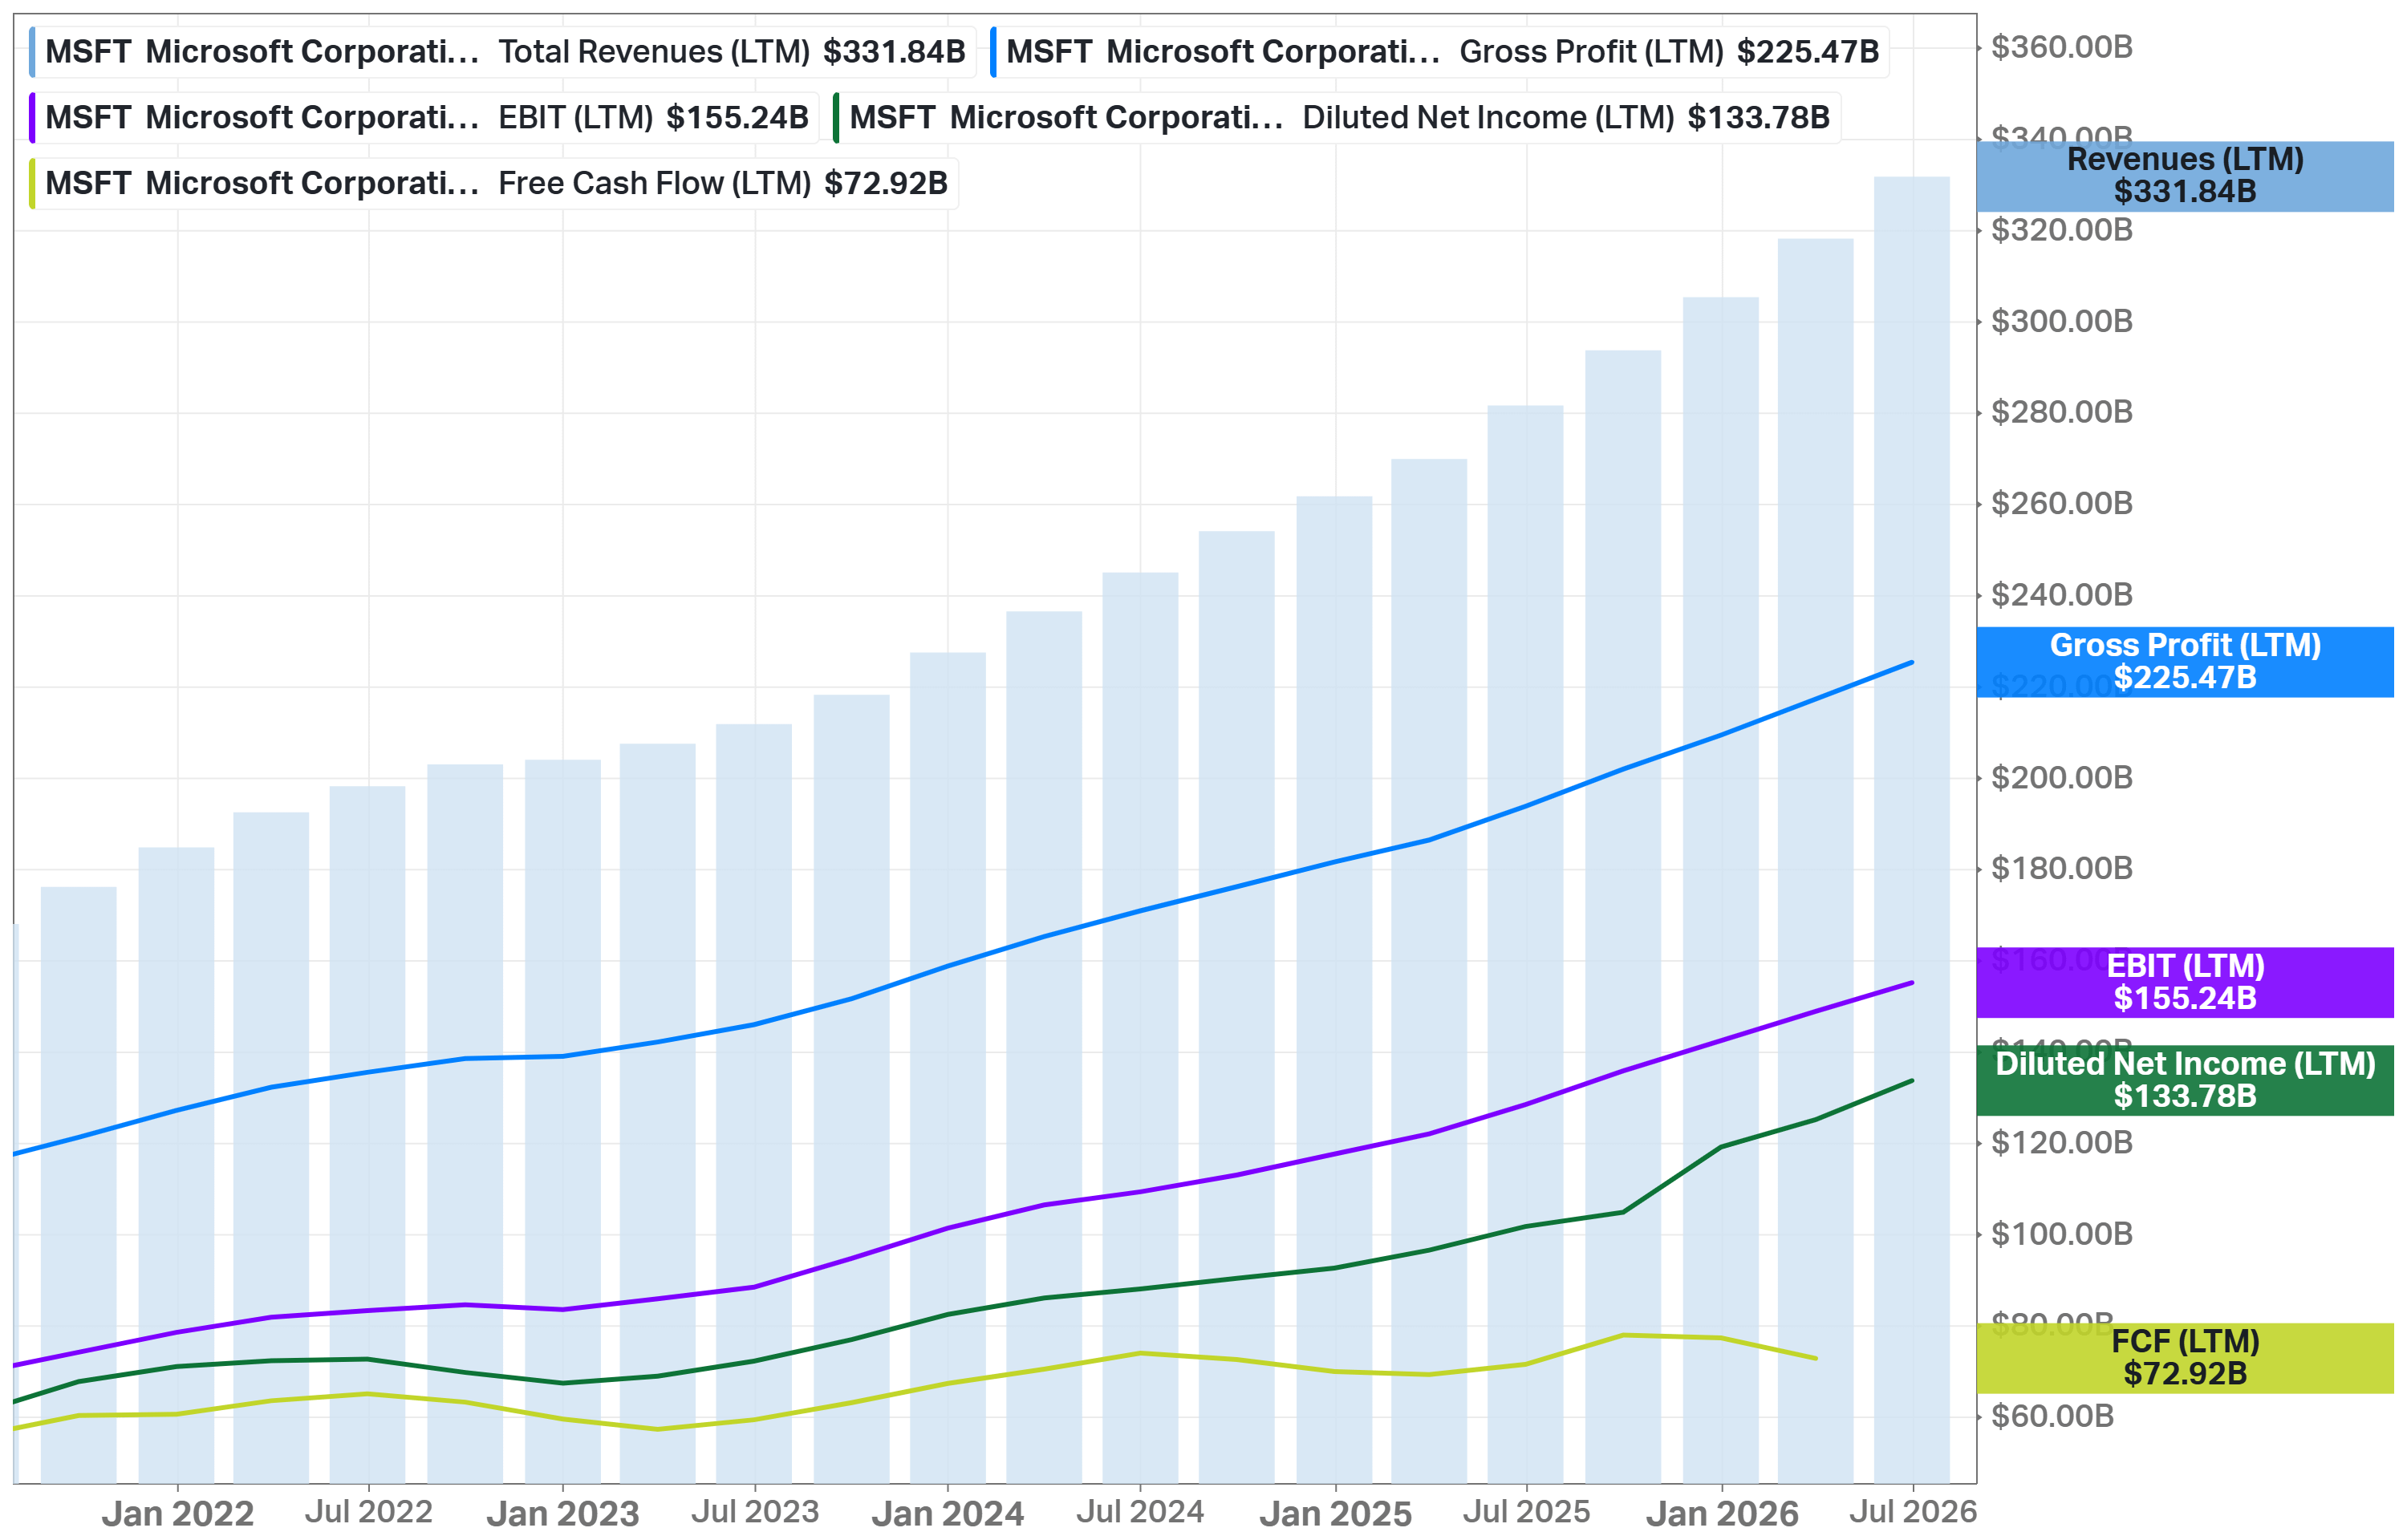The image size is (2407, 1540).
Task: Click the FCF (LTM) $72.92B axis tag
Action: (x=2185, y=1358)
